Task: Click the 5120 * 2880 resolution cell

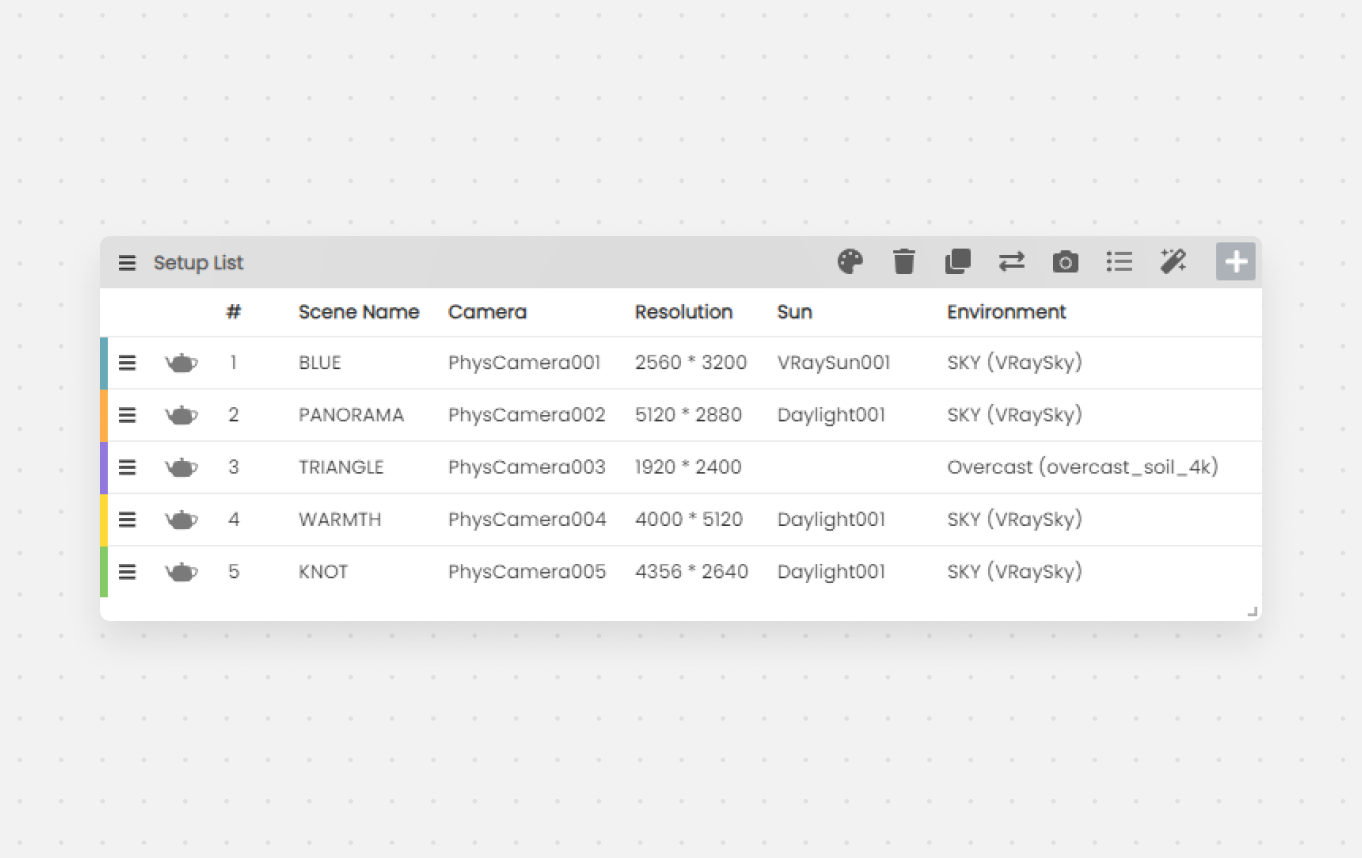Action: [x=688, y=415]
